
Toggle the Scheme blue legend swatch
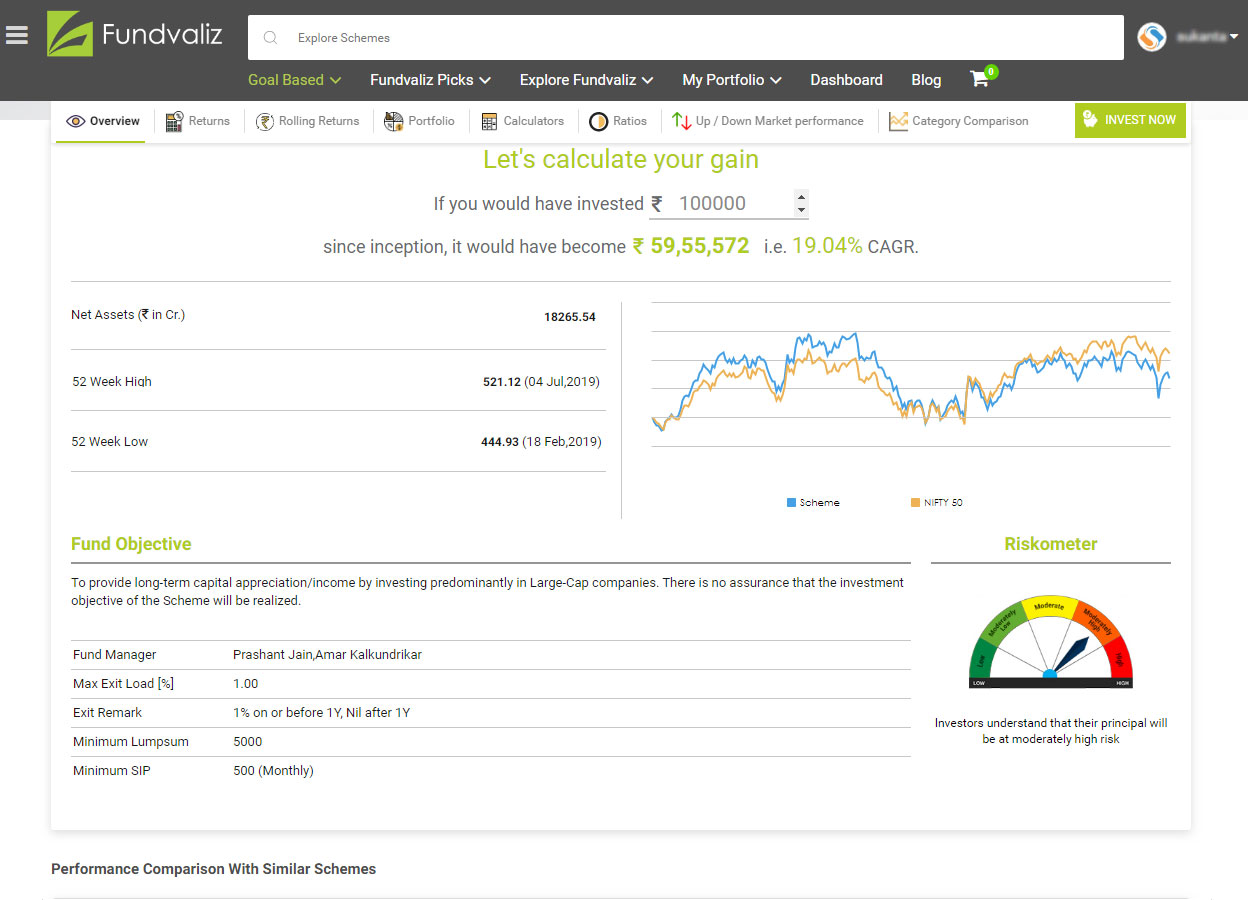tap(791, 502)
